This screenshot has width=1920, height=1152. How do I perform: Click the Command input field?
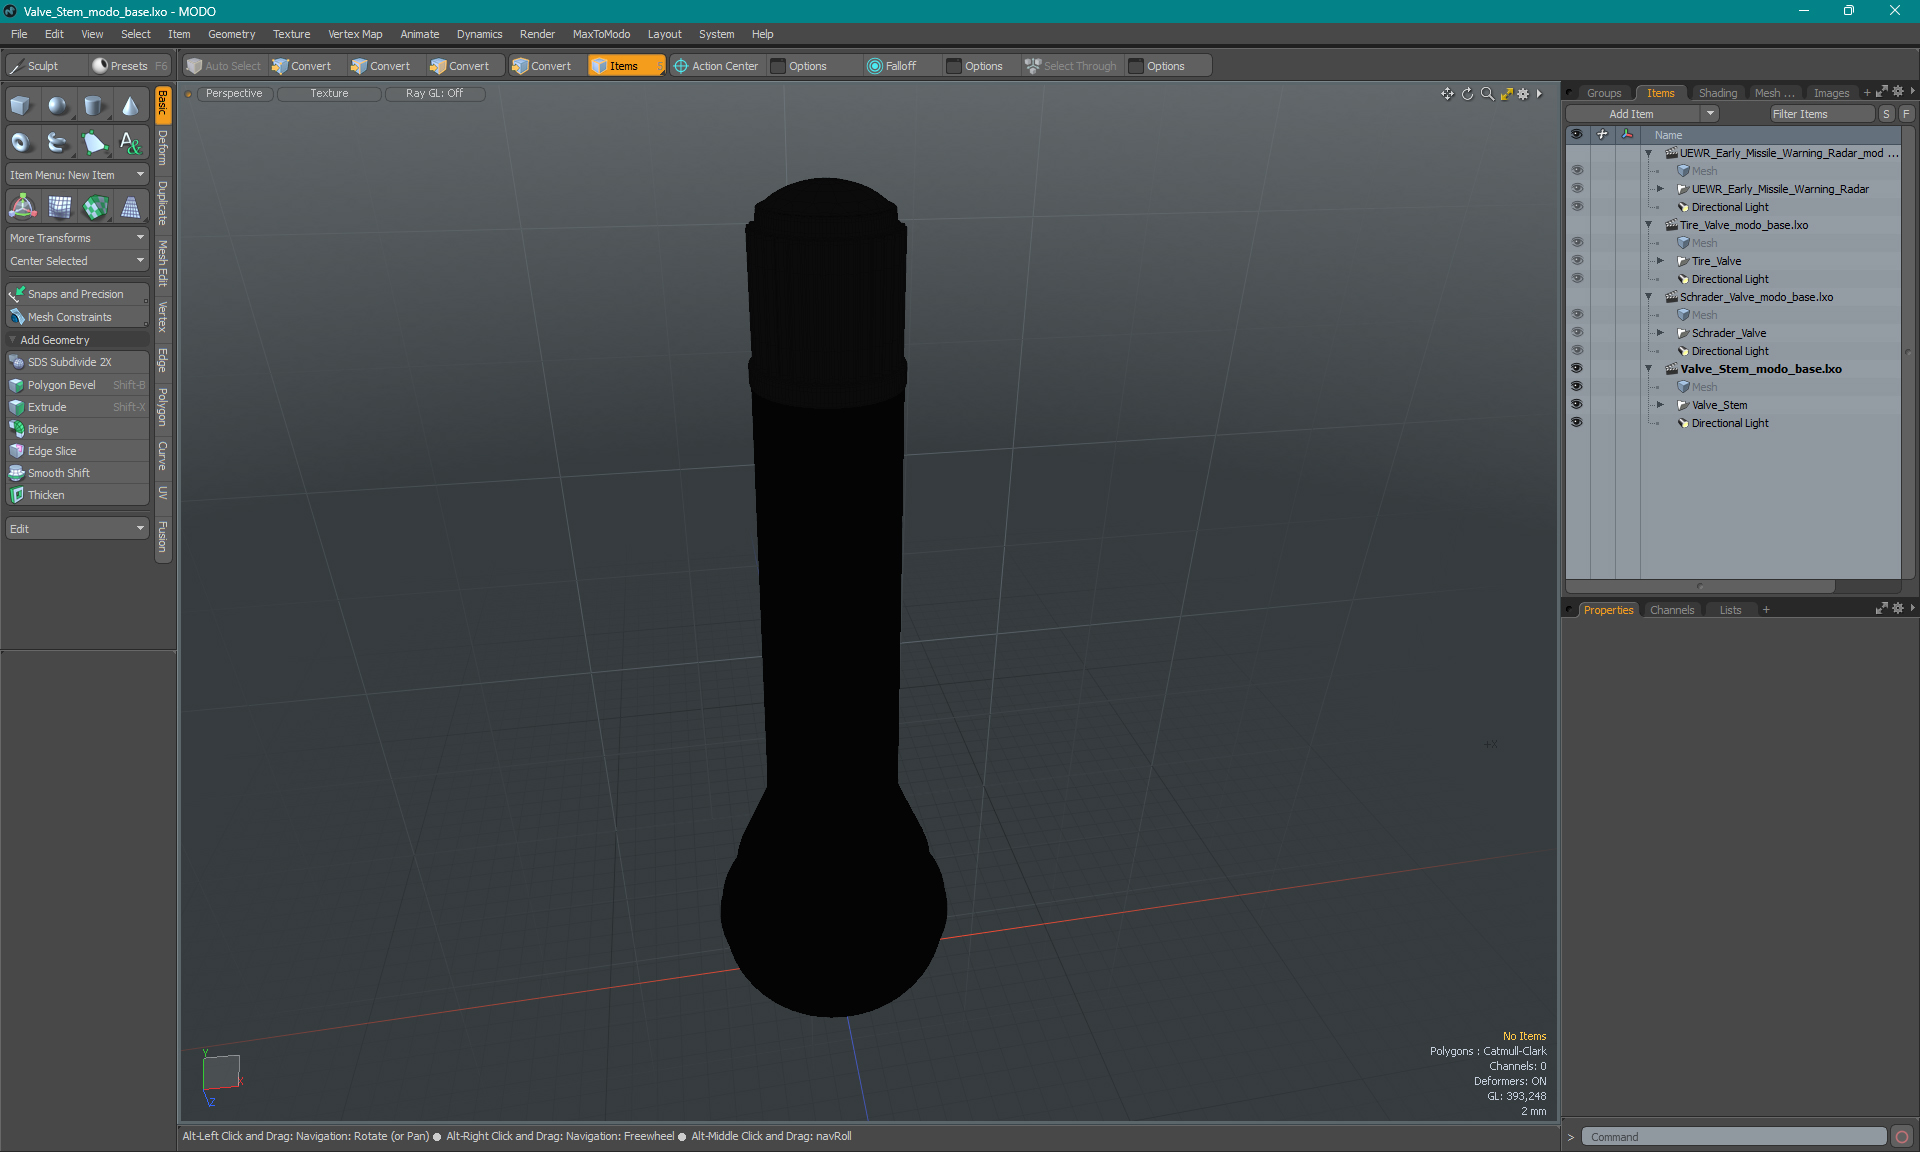[x=1733, y=1137]
